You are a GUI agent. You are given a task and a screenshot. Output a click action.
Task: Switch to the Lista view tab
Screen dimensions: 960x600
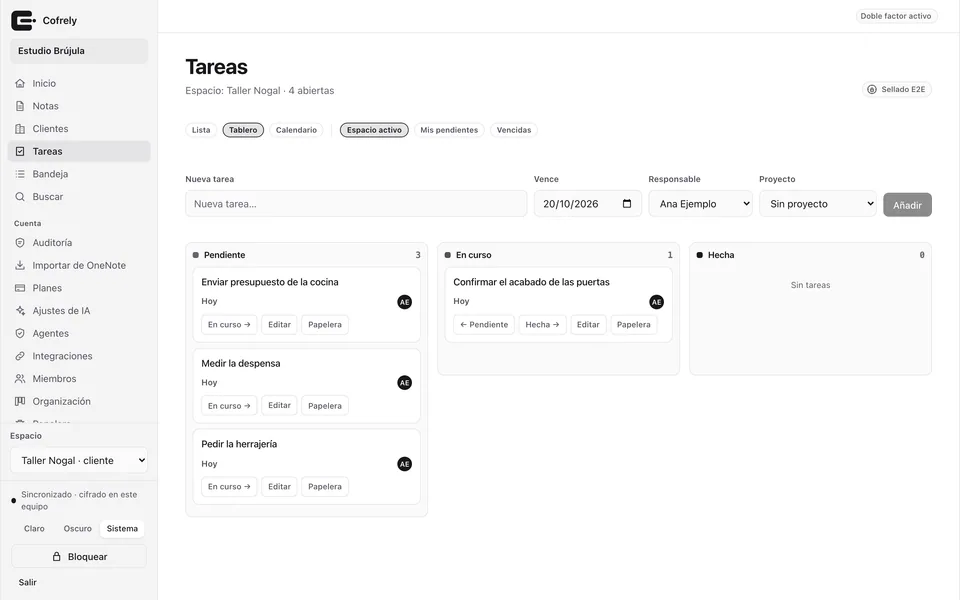tap(201, 130)
